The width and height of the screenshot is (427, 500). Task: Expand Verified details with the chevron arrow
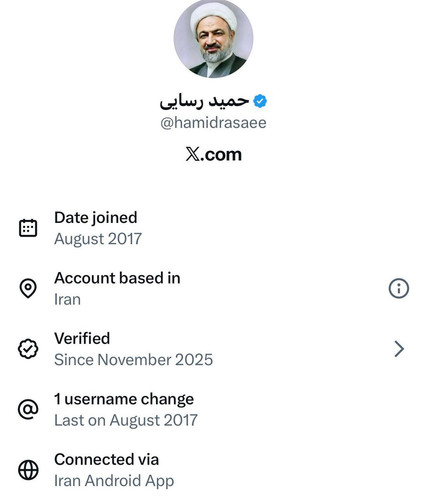coord(399,349)
